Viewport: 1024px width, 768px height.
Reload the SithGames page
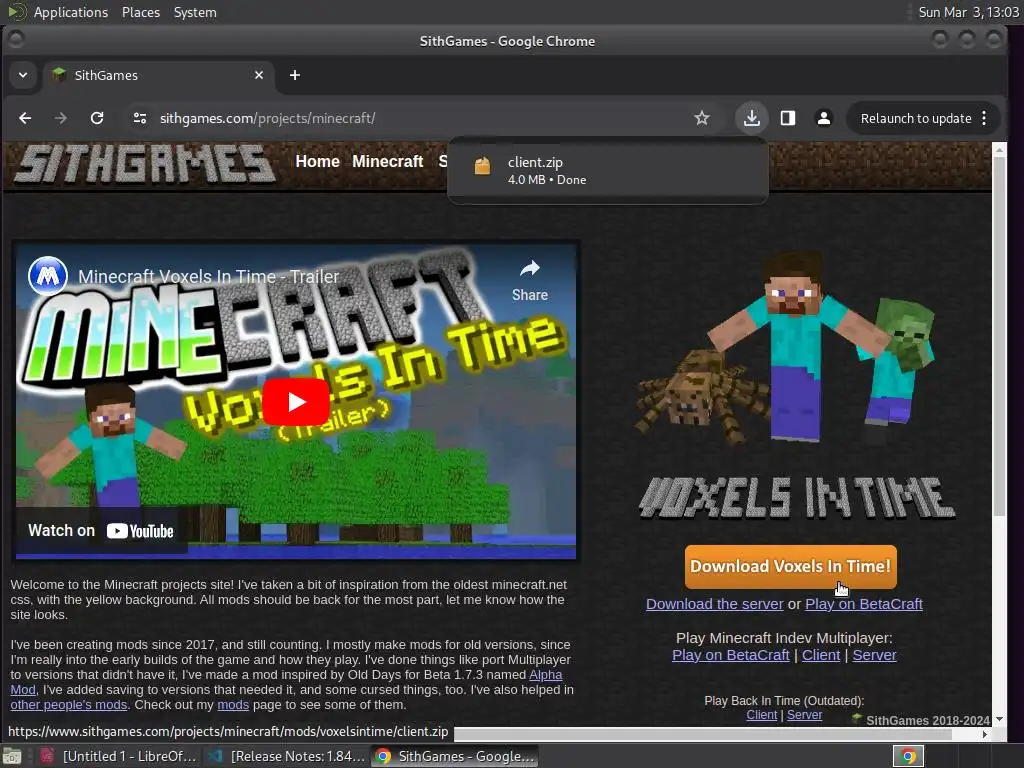pyautogui.click(x=97, y=118)
